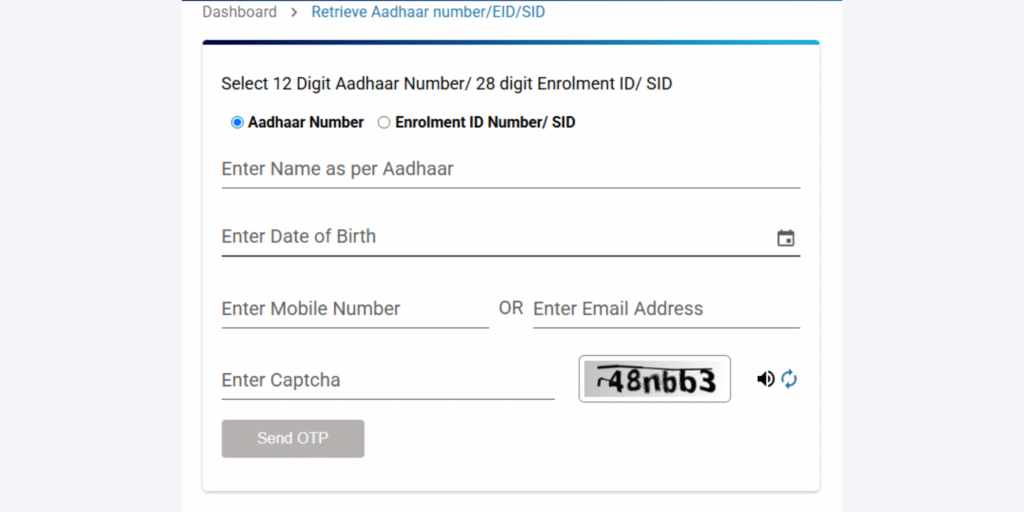Open the Retrieve Aadhaar number/EID/SID breadcrumb

point(428,12)
